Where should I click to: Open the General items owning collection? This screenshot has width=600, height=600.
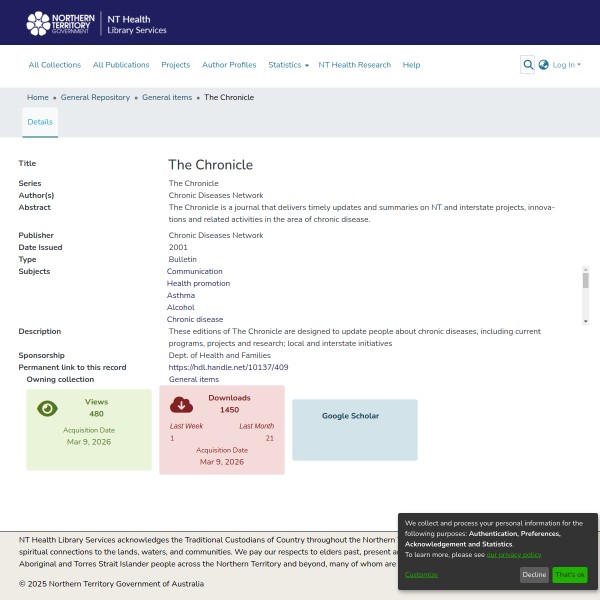(x=193, y=379)
